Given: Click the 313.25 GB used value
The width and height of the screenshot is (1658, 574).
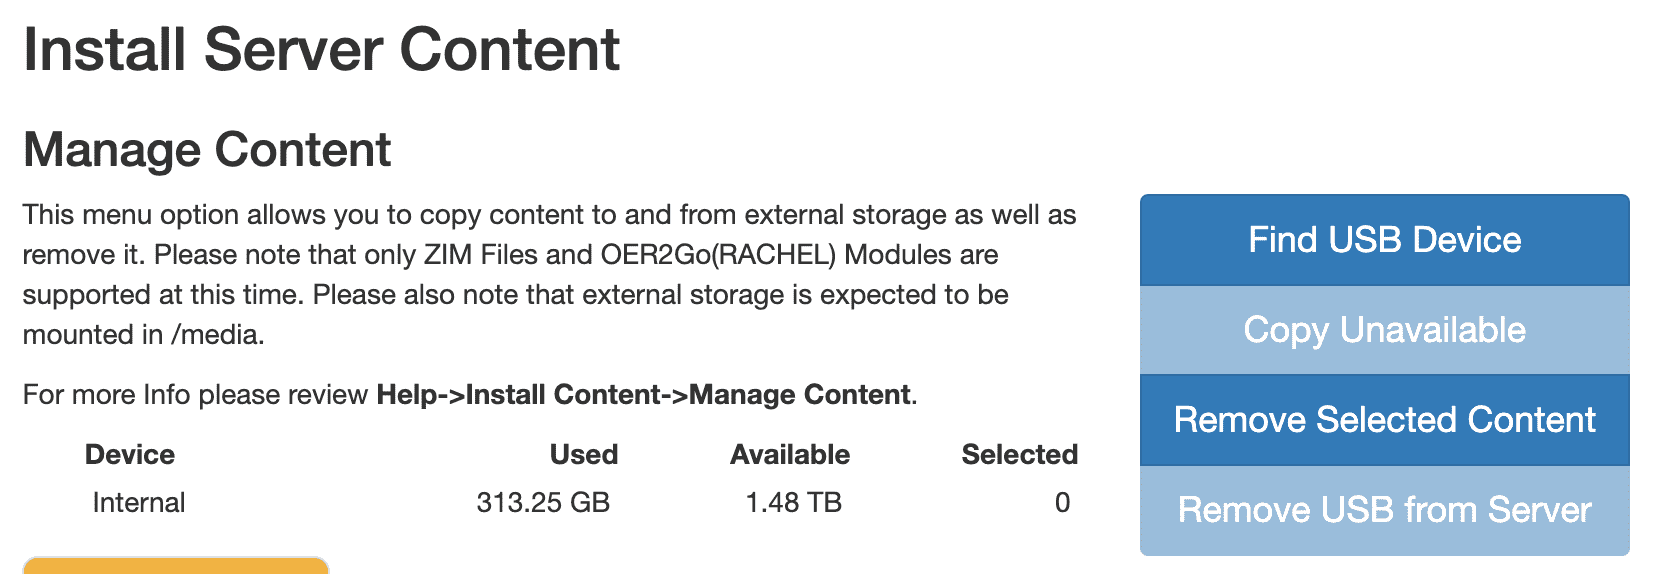Looking at the screenshot, I should pos(543,502).
